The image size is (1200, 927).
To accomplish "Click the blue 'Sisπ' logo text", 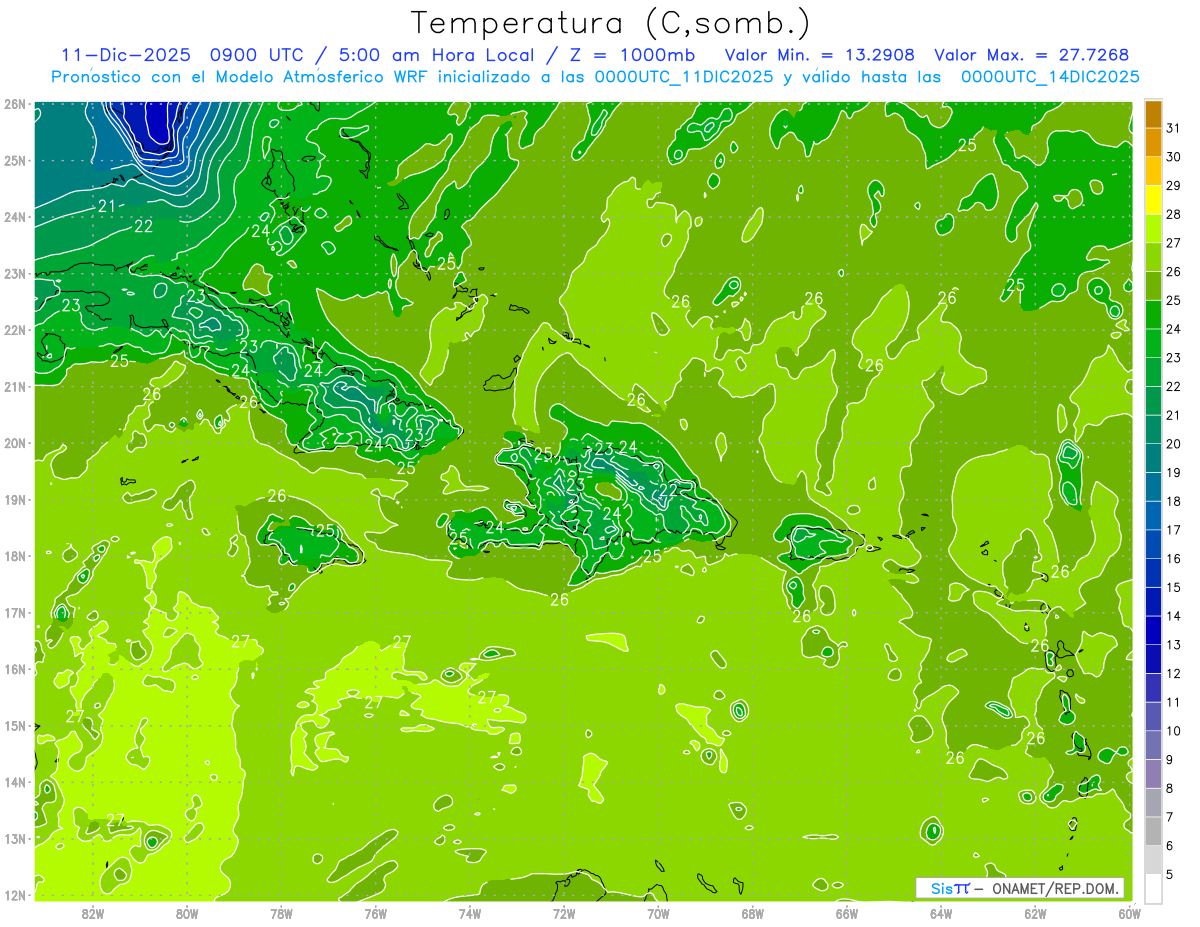I will point(950,888).
